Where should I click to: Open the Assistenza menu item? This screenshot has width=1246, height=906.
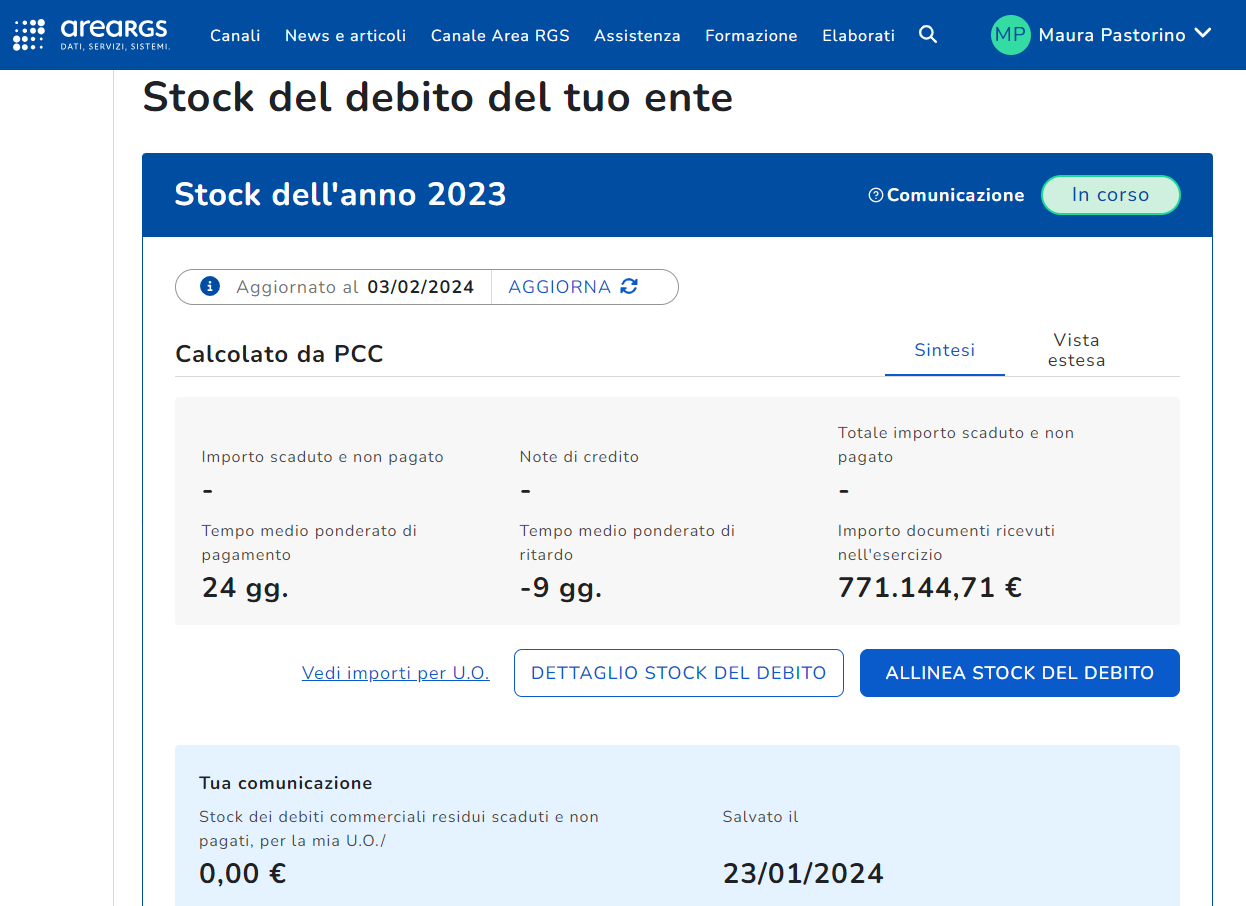637,35
